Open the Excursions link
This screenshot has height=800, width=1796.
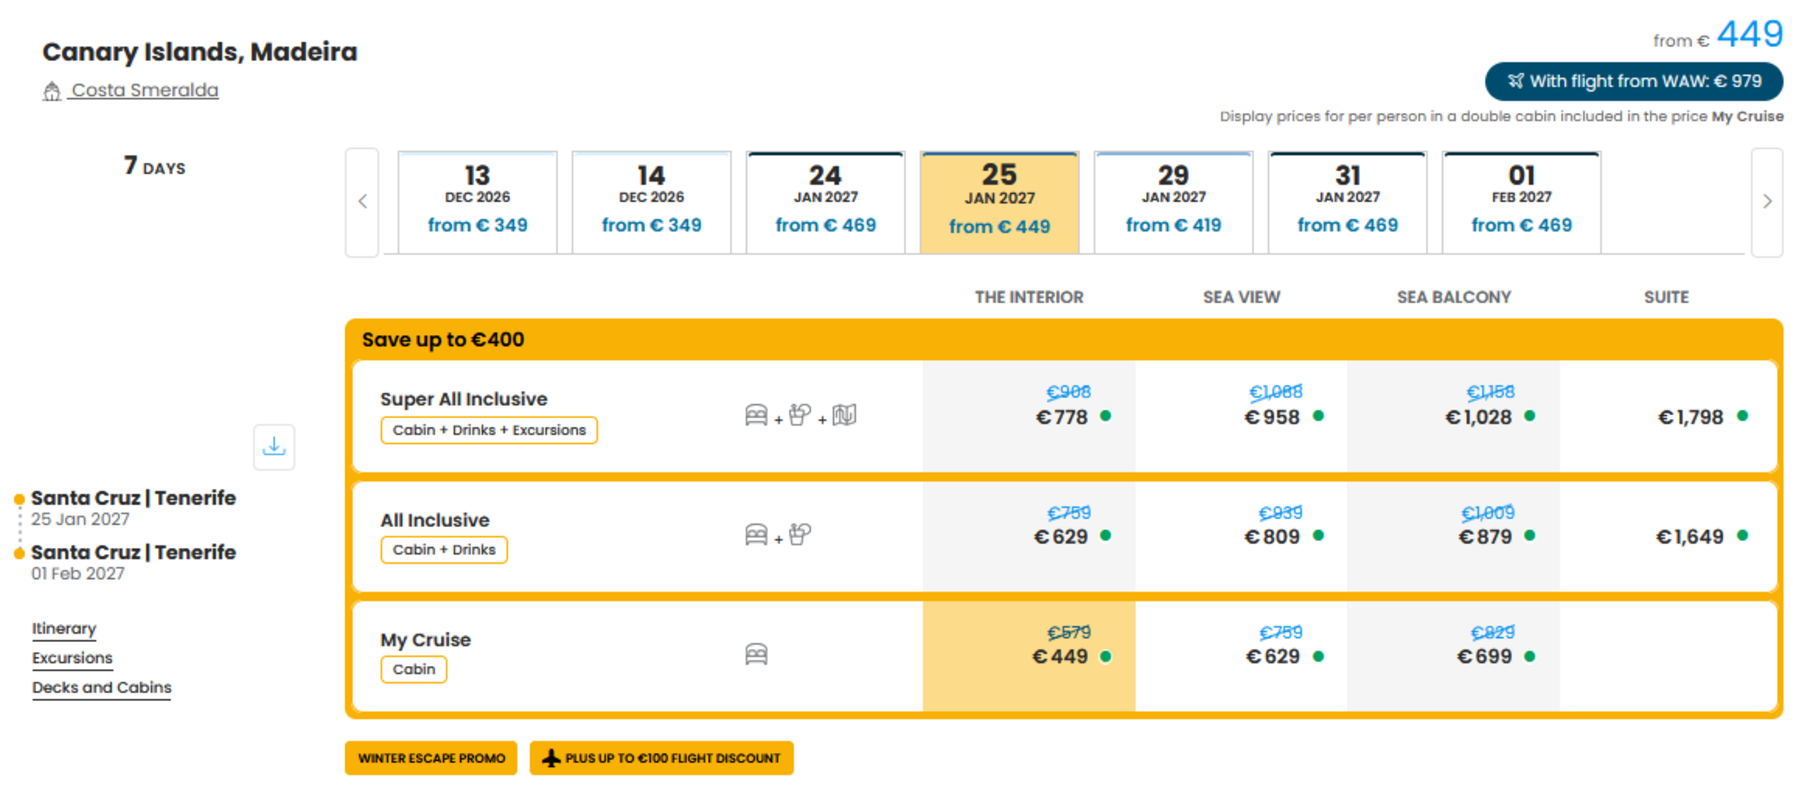(72, 658)
